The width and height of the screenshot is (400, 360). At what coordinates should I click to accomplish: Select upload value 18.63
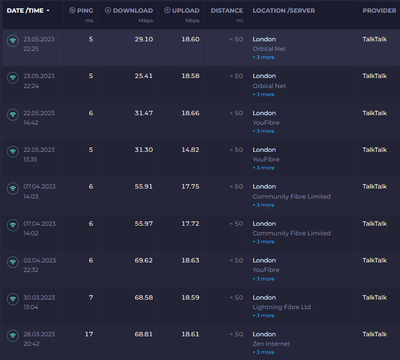coord(191,260)
